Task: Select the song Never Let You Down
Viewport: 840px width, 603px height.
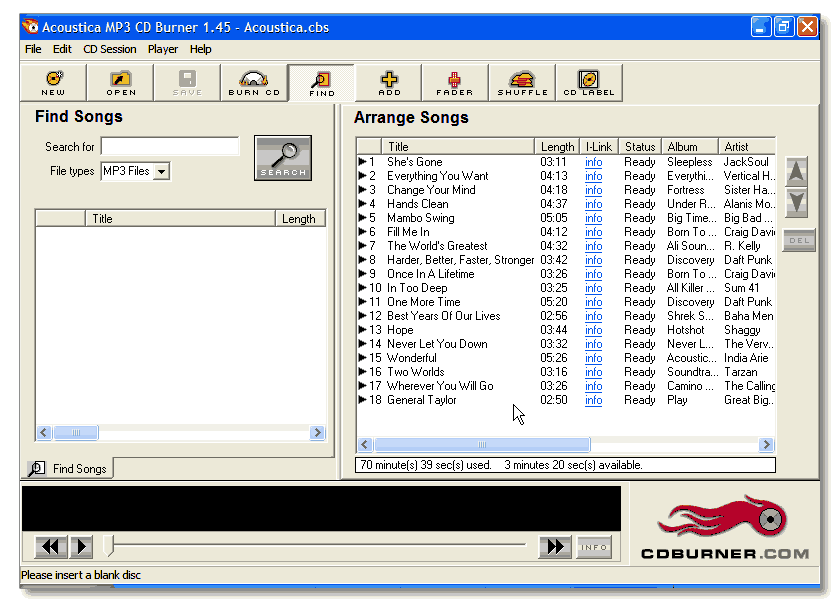Action: pos(437,344)
